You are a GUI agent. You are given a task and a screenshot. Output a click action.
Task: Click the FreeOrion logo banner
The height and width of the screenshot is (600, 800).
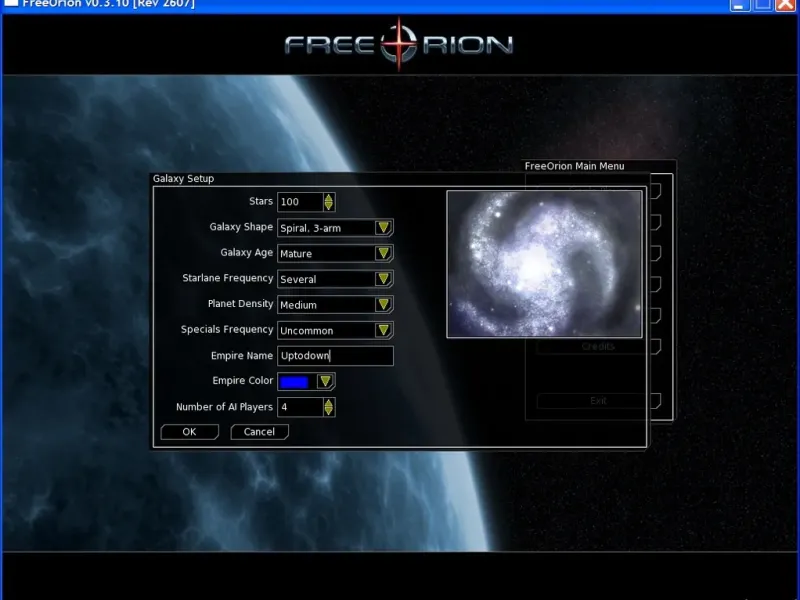coord(399,45)
